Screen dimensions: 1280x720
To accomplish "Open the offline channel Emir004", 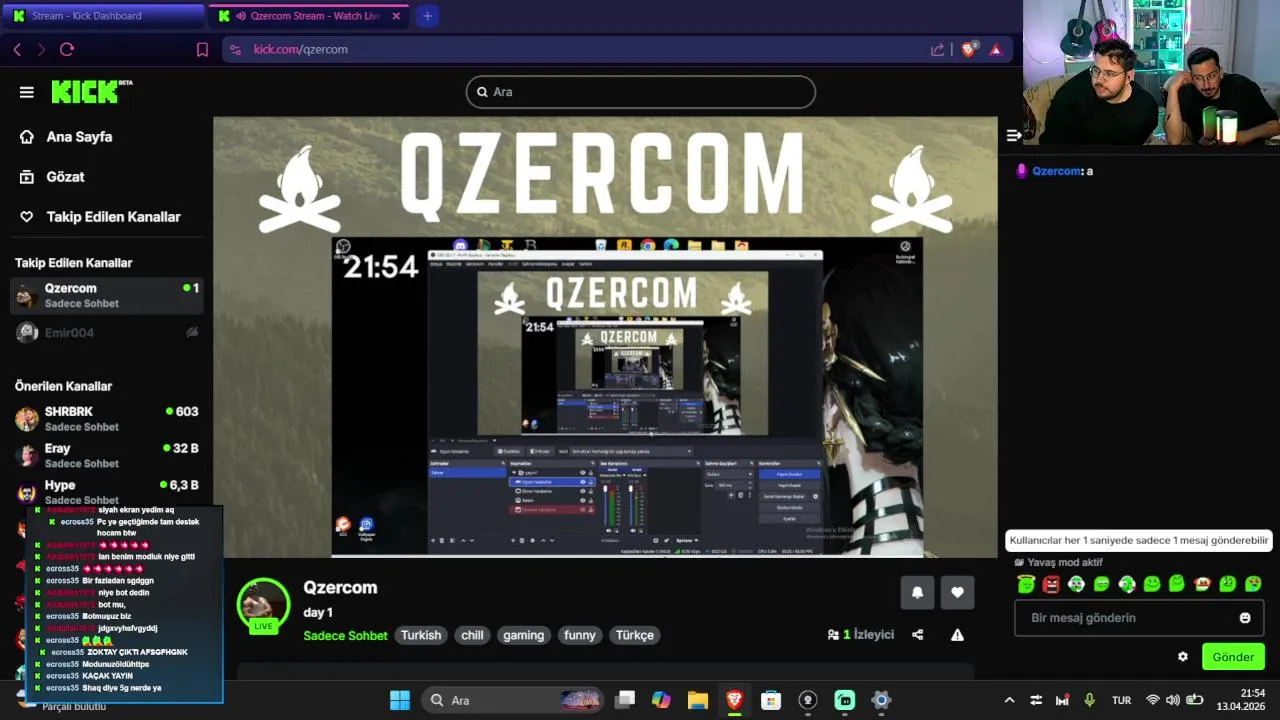I will coord(107,333).
